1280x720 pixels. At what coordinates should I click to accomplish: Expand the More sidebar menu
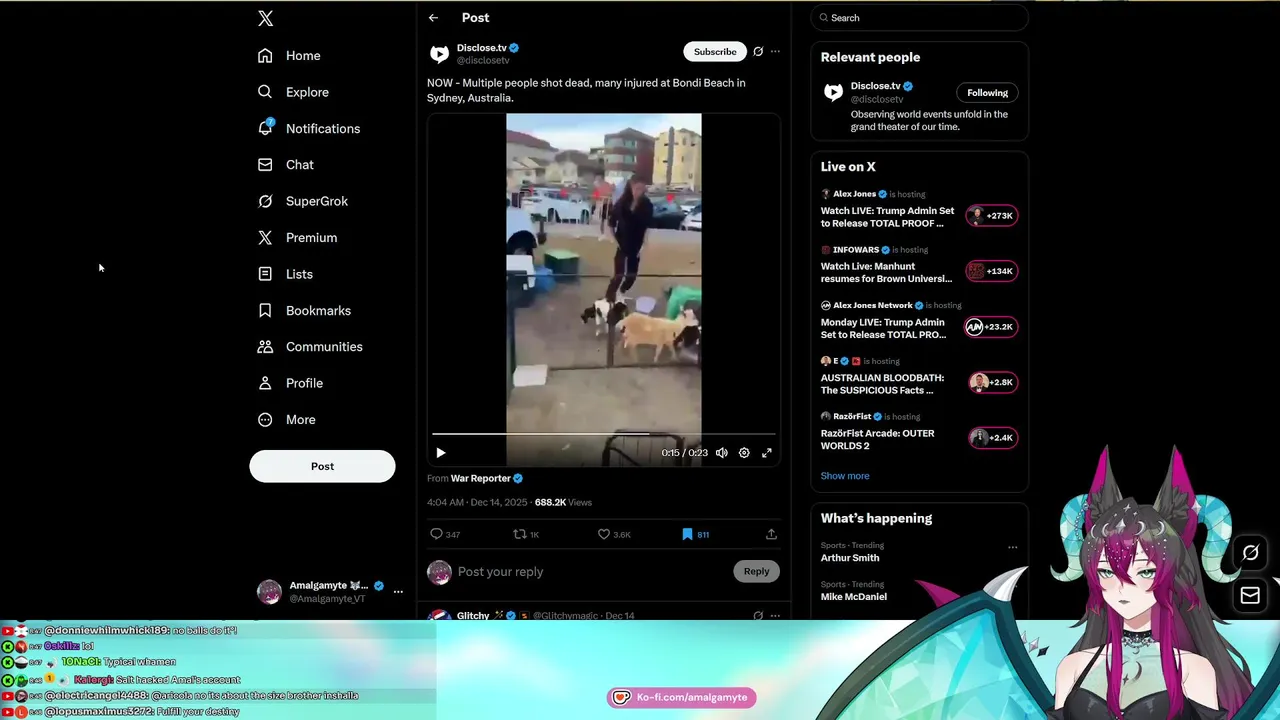click(286, 420)
